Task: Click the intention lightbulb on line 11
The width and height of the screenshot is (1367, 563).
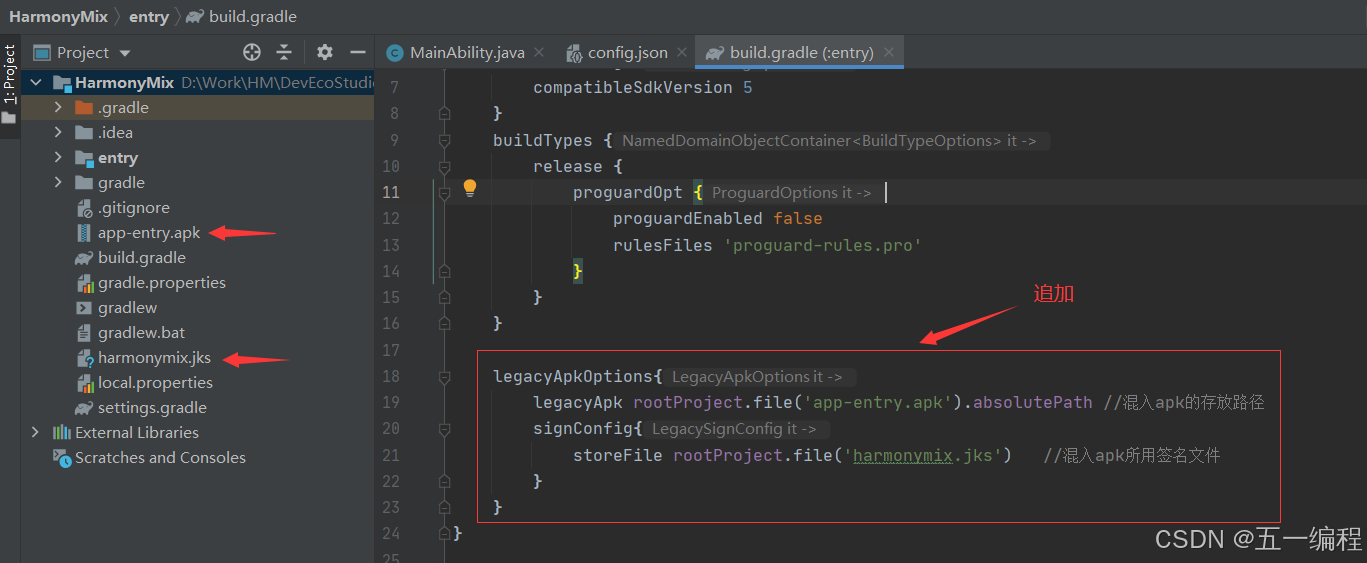Action: coord(470,188)
